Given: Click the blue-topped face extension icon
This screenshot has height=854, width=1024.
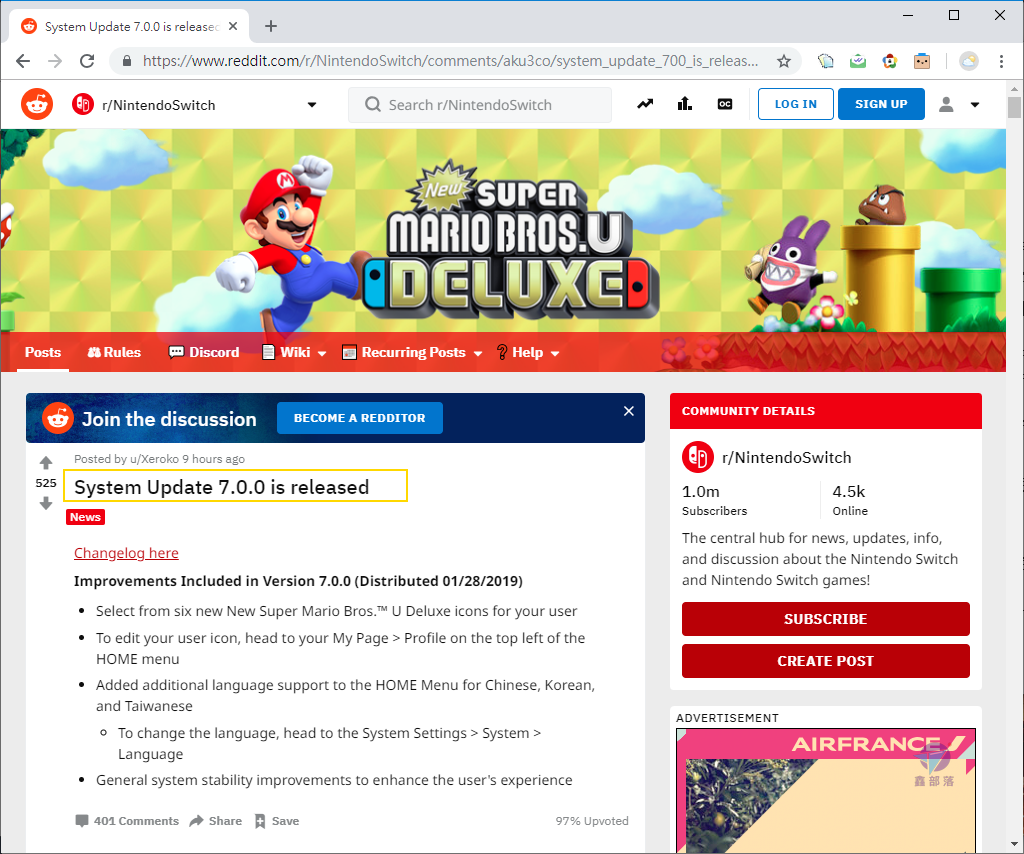Looking at the screenshot, I should coord(921,61).
